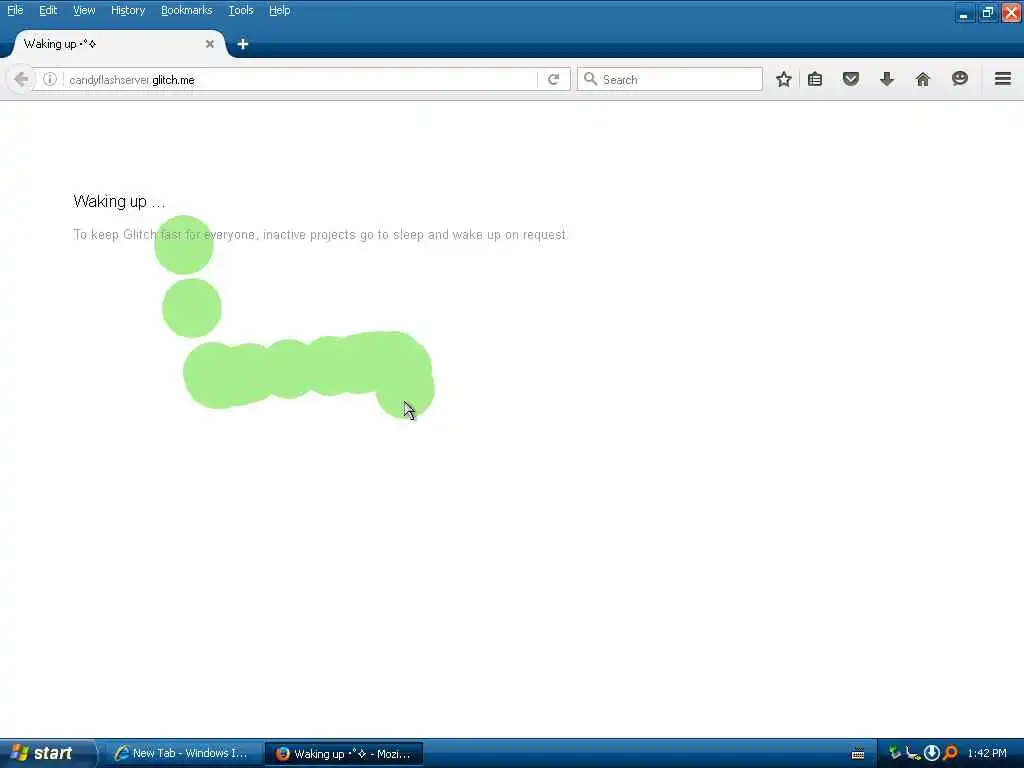Minimize the Firefox window
Screen dimensions: 1024x768
[x=964, y=12]
